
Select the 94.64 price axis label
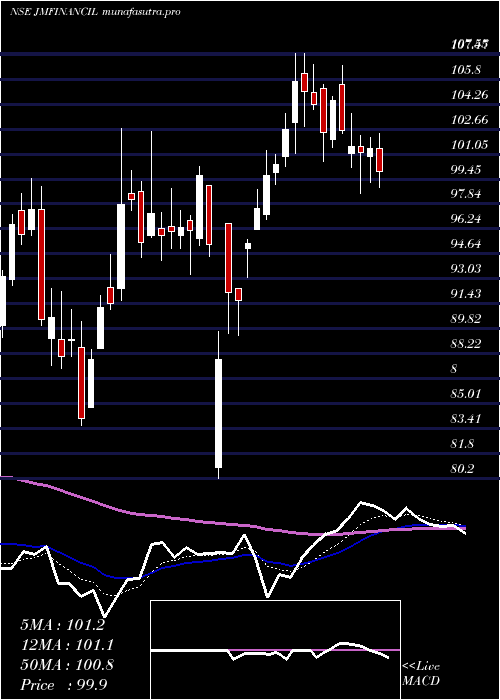467,244
